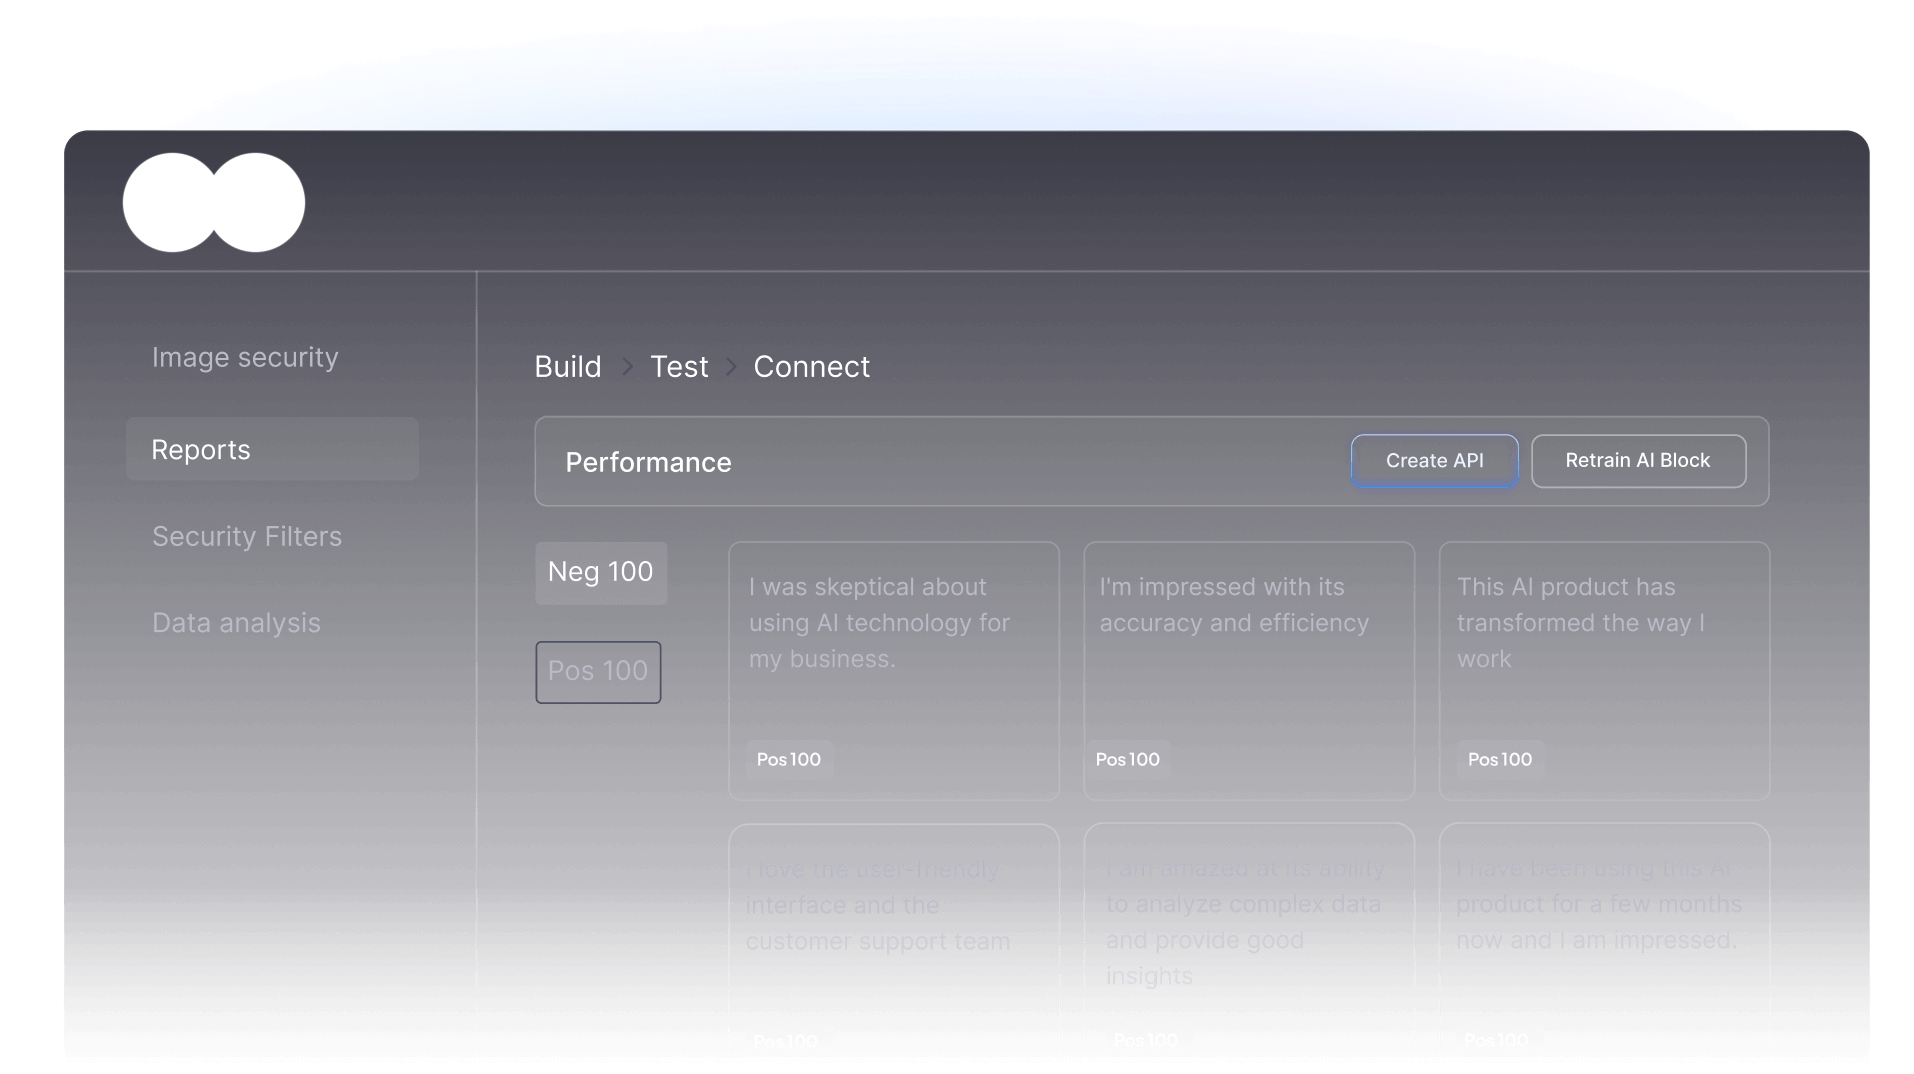Open Security Filters settings
Image resolution: width=1914 pixels, height=1074 pixels.
pos(246,536)
